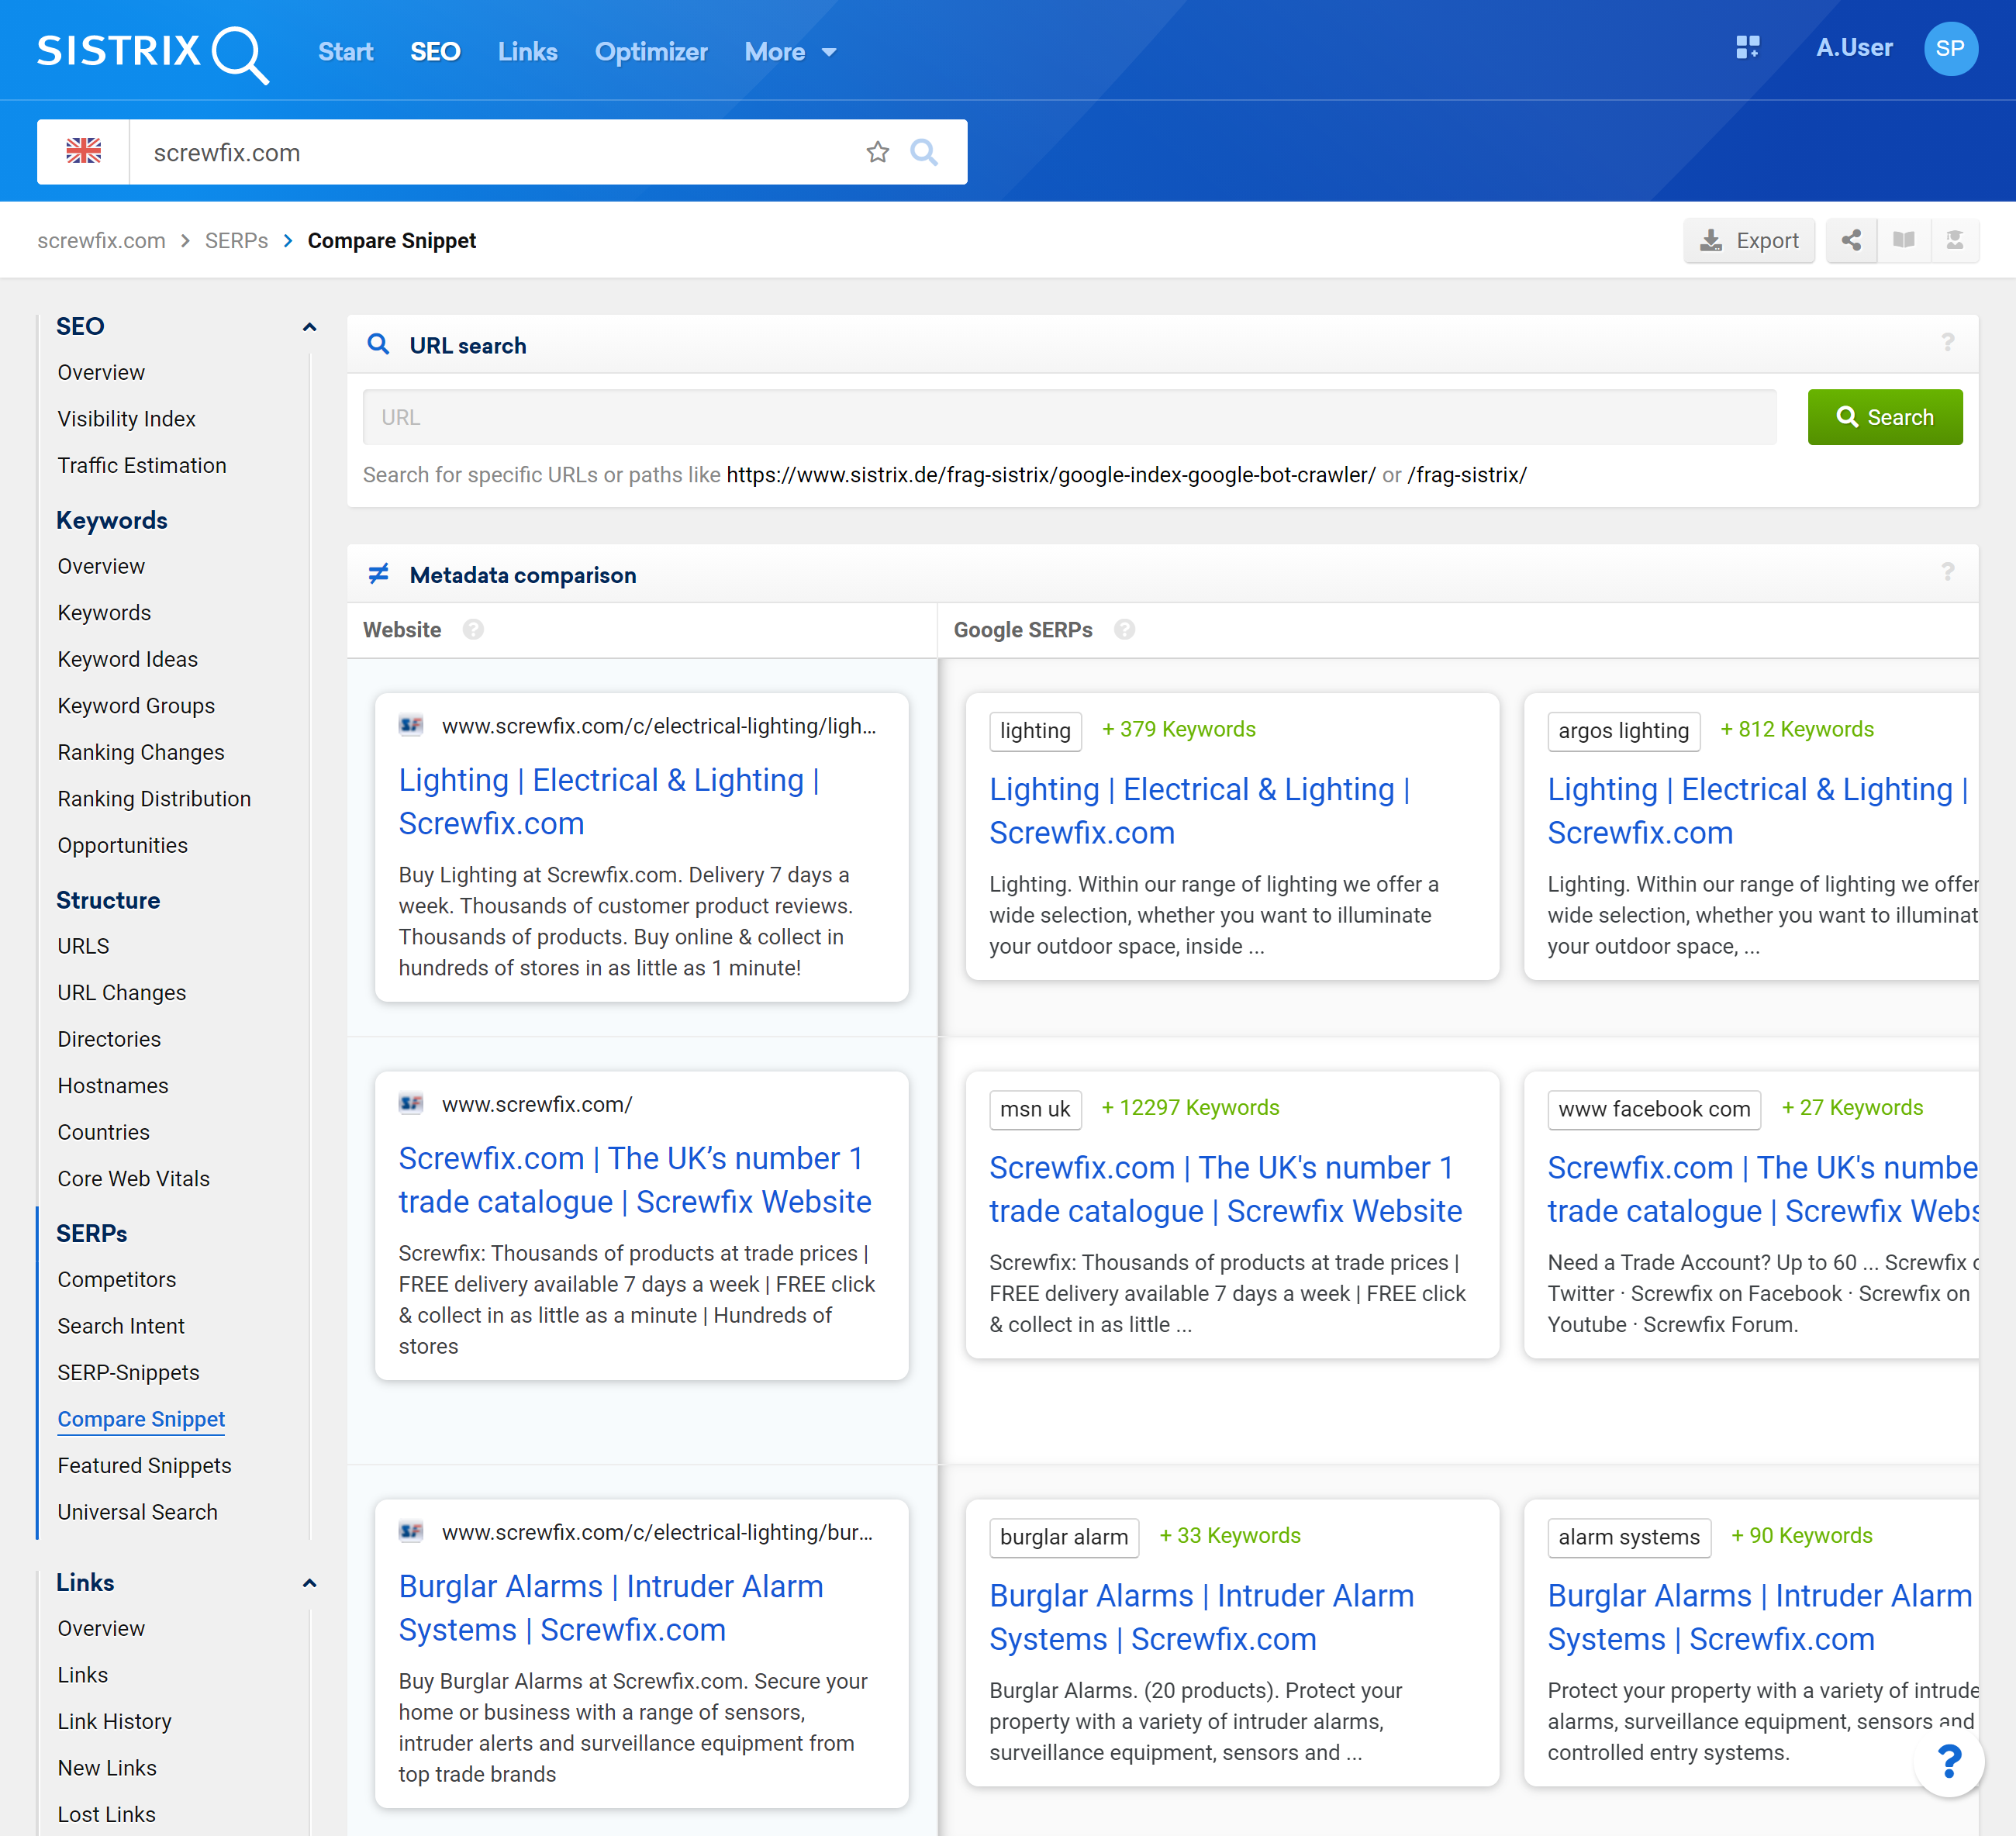
Task: Click the + 33 Keywords link
Action: tap(1229, 1535)
